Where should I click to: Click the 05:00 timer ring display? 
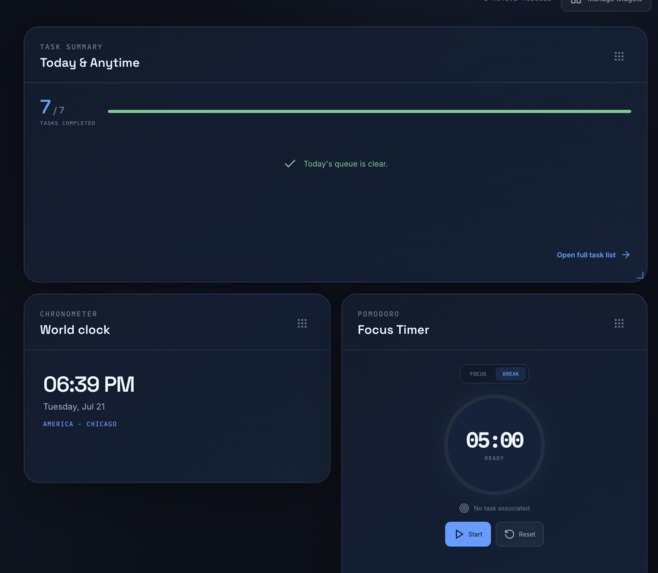494,445
